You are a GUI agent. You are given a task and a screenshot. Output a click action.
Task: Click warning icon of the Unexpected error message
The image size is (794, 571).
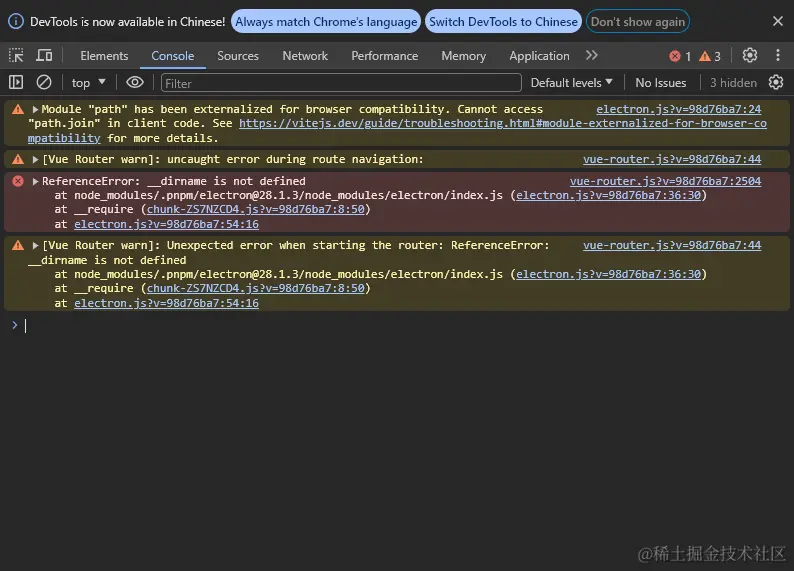[18, 246]
